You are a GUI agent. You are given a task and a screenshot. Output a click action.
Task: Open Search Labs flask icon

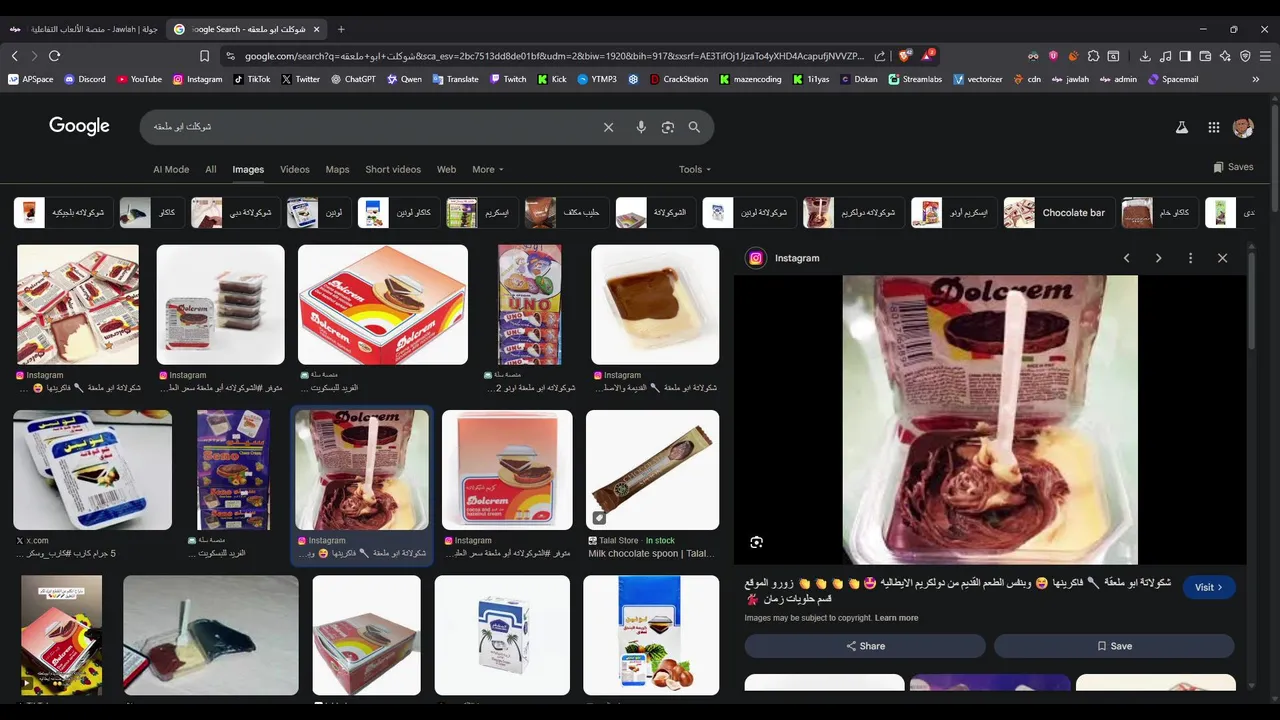tap(1181, 127)
